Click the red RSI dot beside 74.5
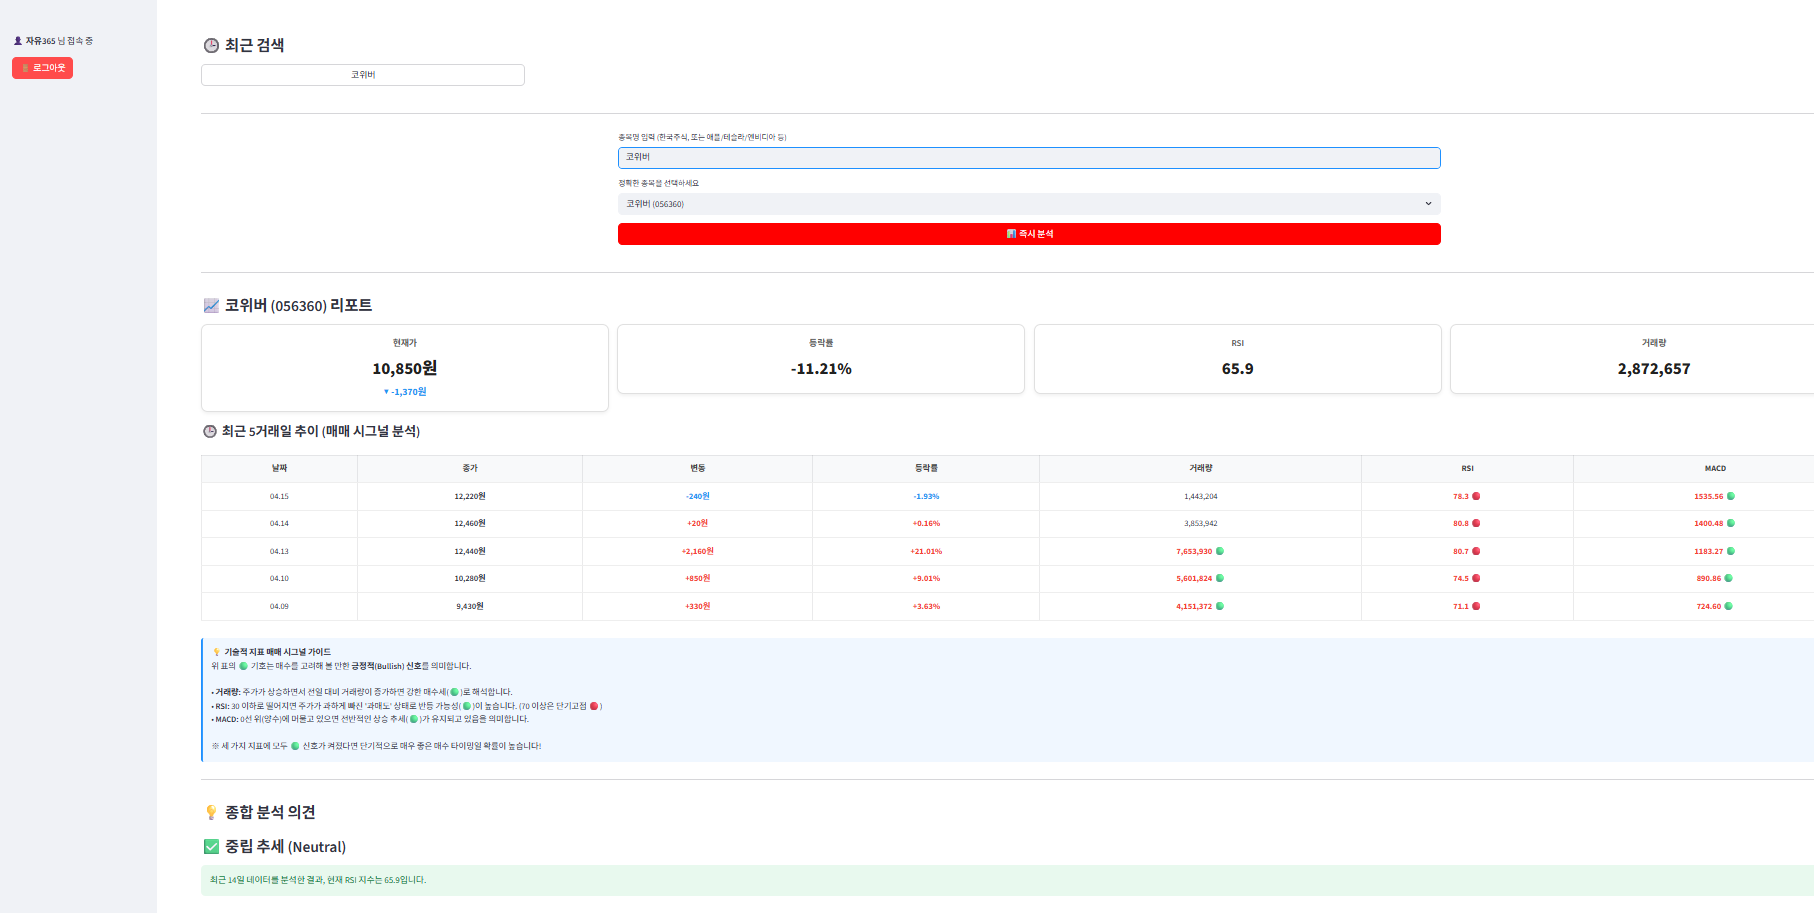The width and height of the screenshot is (1814, 913). tap(1476, 578)
